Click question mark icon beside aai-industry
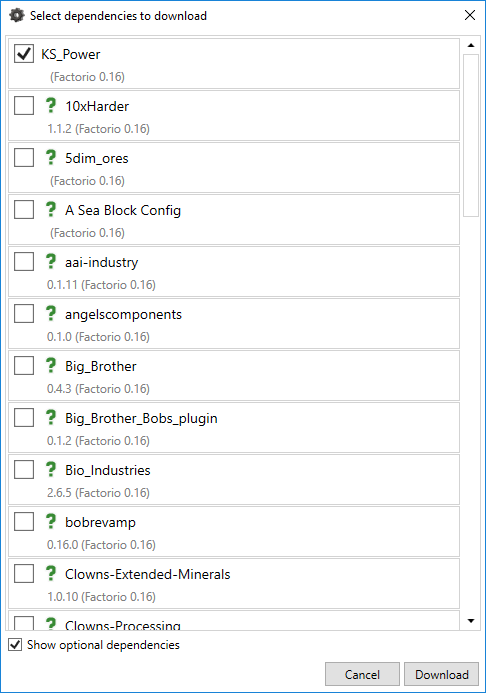The width and height of the screenshot is (486, 693). [x=51, y=261]
